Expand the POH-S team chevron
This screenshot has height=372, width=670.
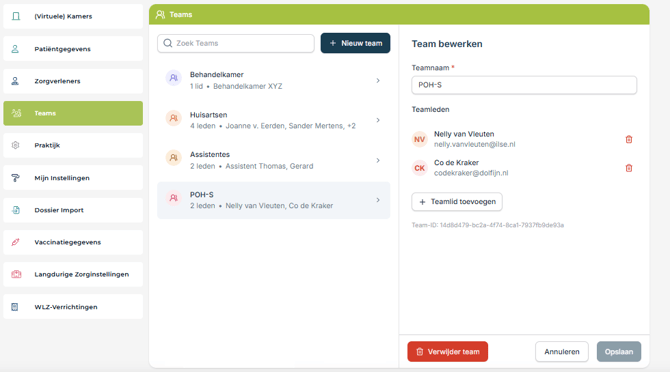378,200
